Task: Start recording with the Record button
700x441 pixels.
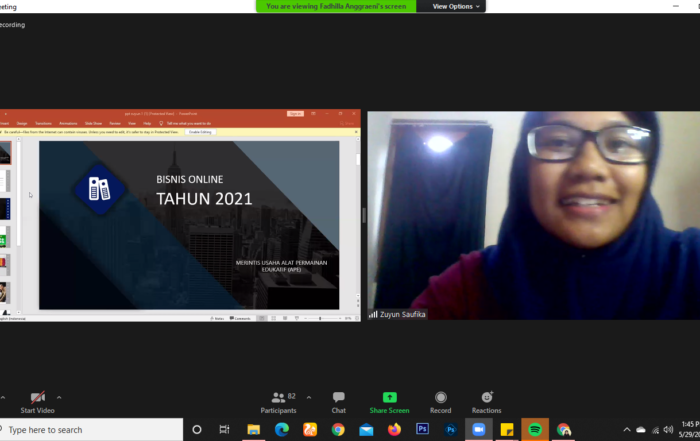Action: [x=440, y=398]
